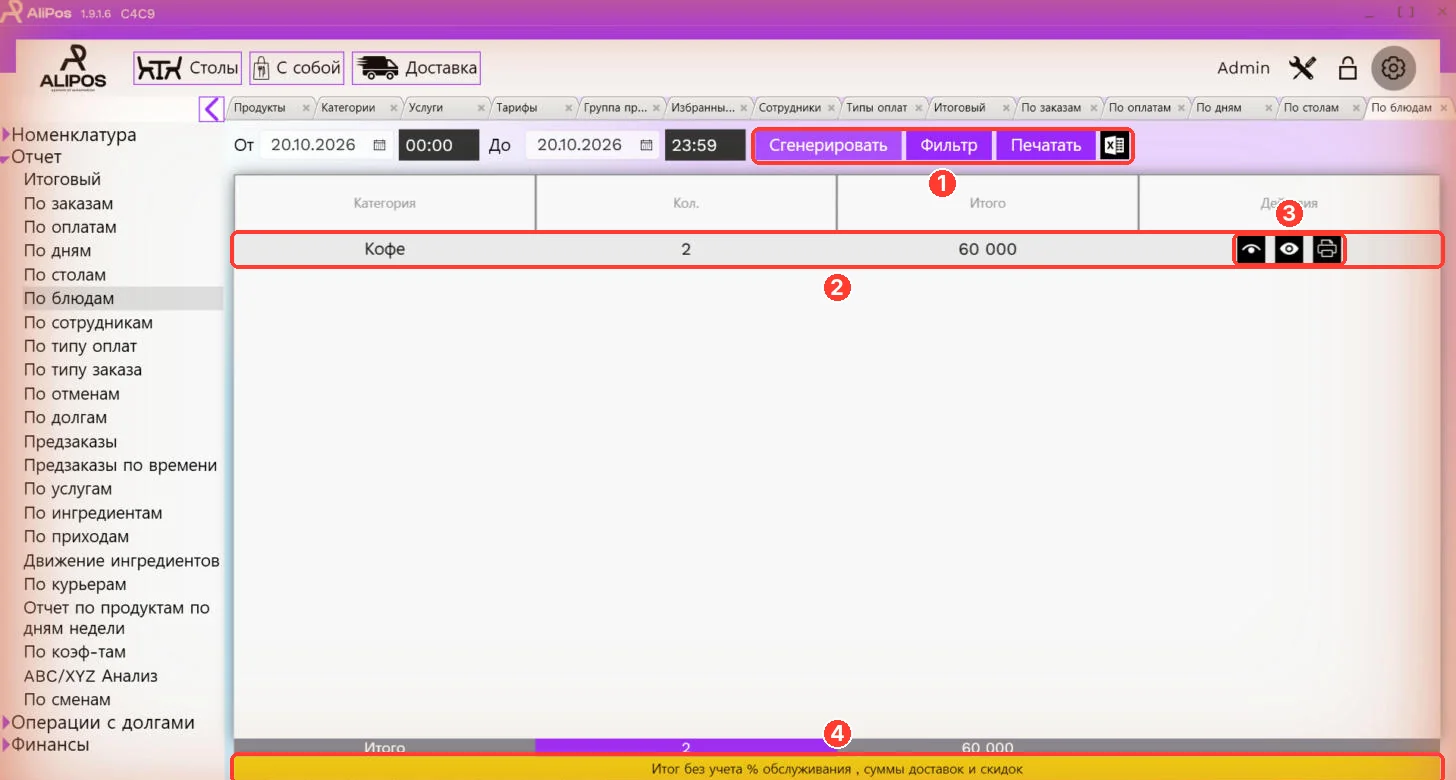Open the wrench and screwdriver tools icon
Screen dimensions: 1456x780
click(x=1303, y=68)
